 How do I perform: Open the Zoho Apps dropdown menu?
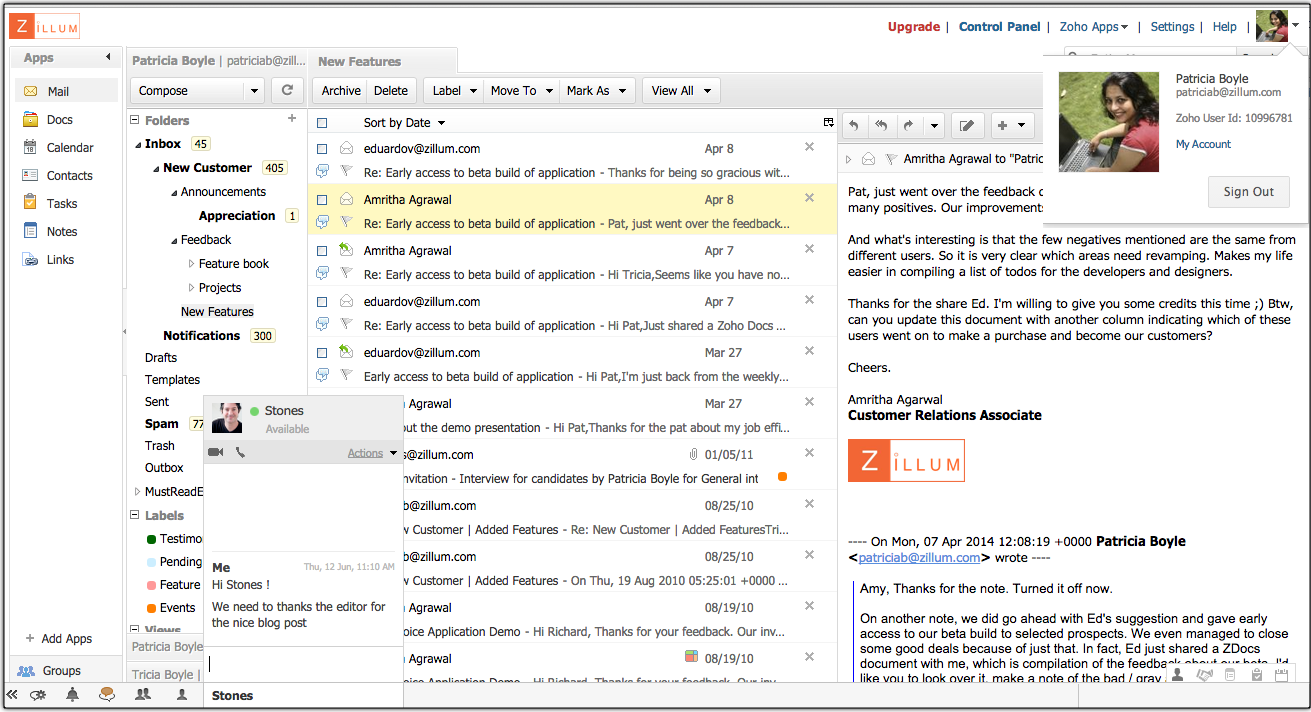click(1094, 27)
